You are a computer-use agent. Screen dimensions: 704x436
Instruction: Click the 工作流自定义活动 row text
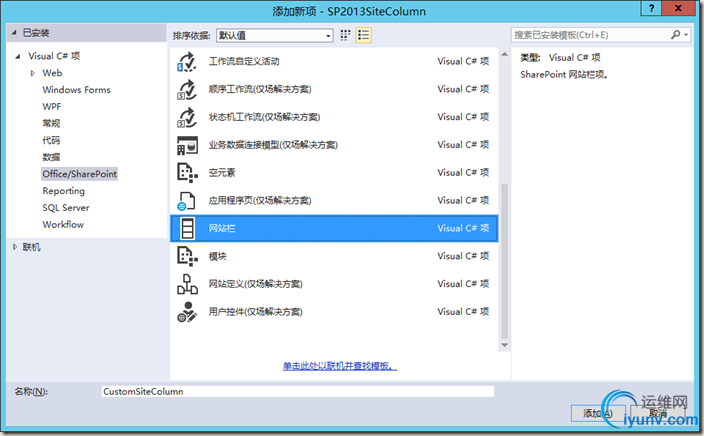point(244,62)
